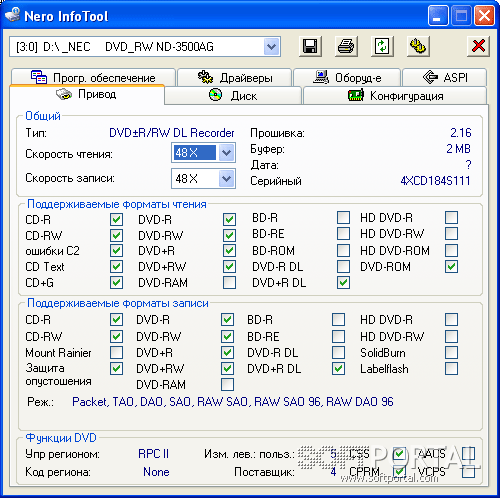Open settings via the yellow gear icon
Viewport: 500px width, 498px height.
coord(418,46)
